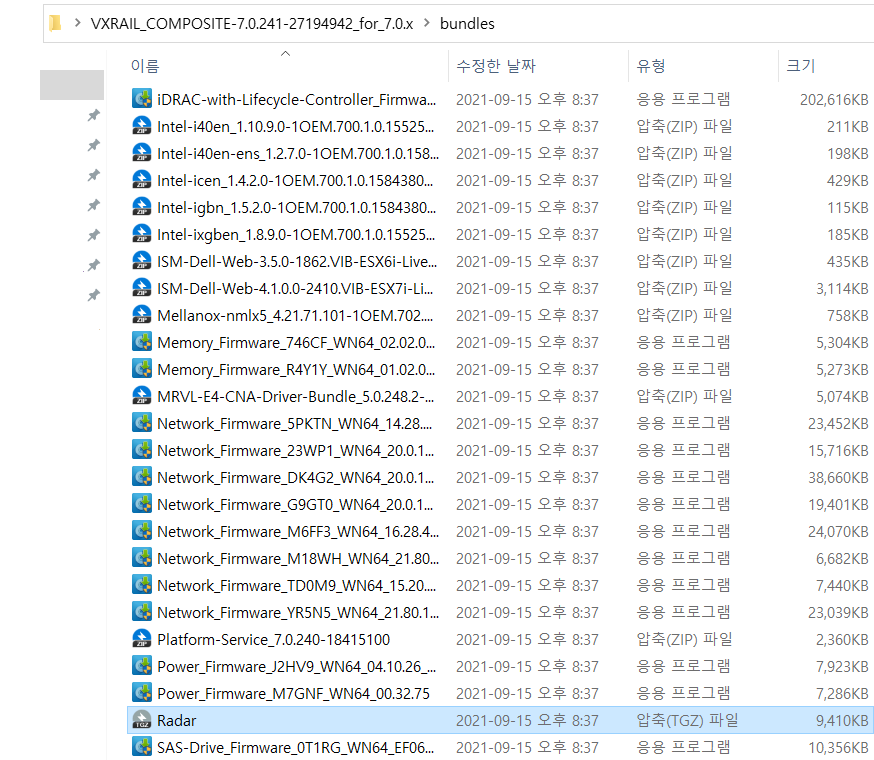Click the iDRAC-with-Lifecycle-Controller firmware file icon
The height and width of the screenshot is (760, 874).
[x=142, y=99]
